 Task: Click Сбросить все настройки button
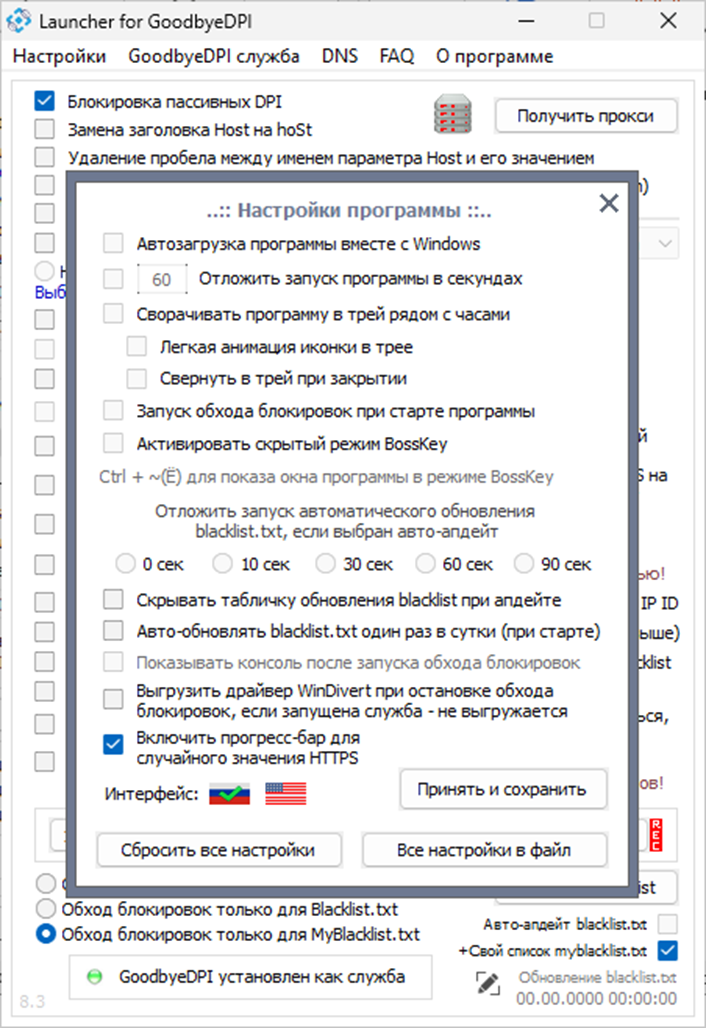(x=218, y=850)
